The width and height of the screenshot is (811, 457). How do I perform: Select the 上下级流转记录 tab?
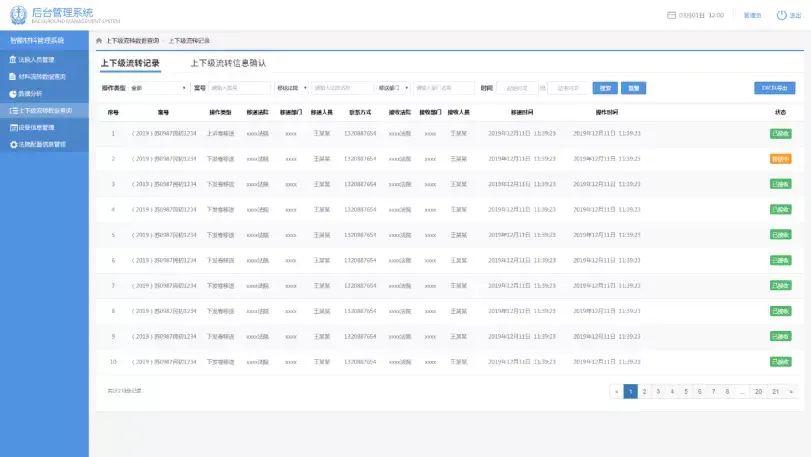coord(130,63)
